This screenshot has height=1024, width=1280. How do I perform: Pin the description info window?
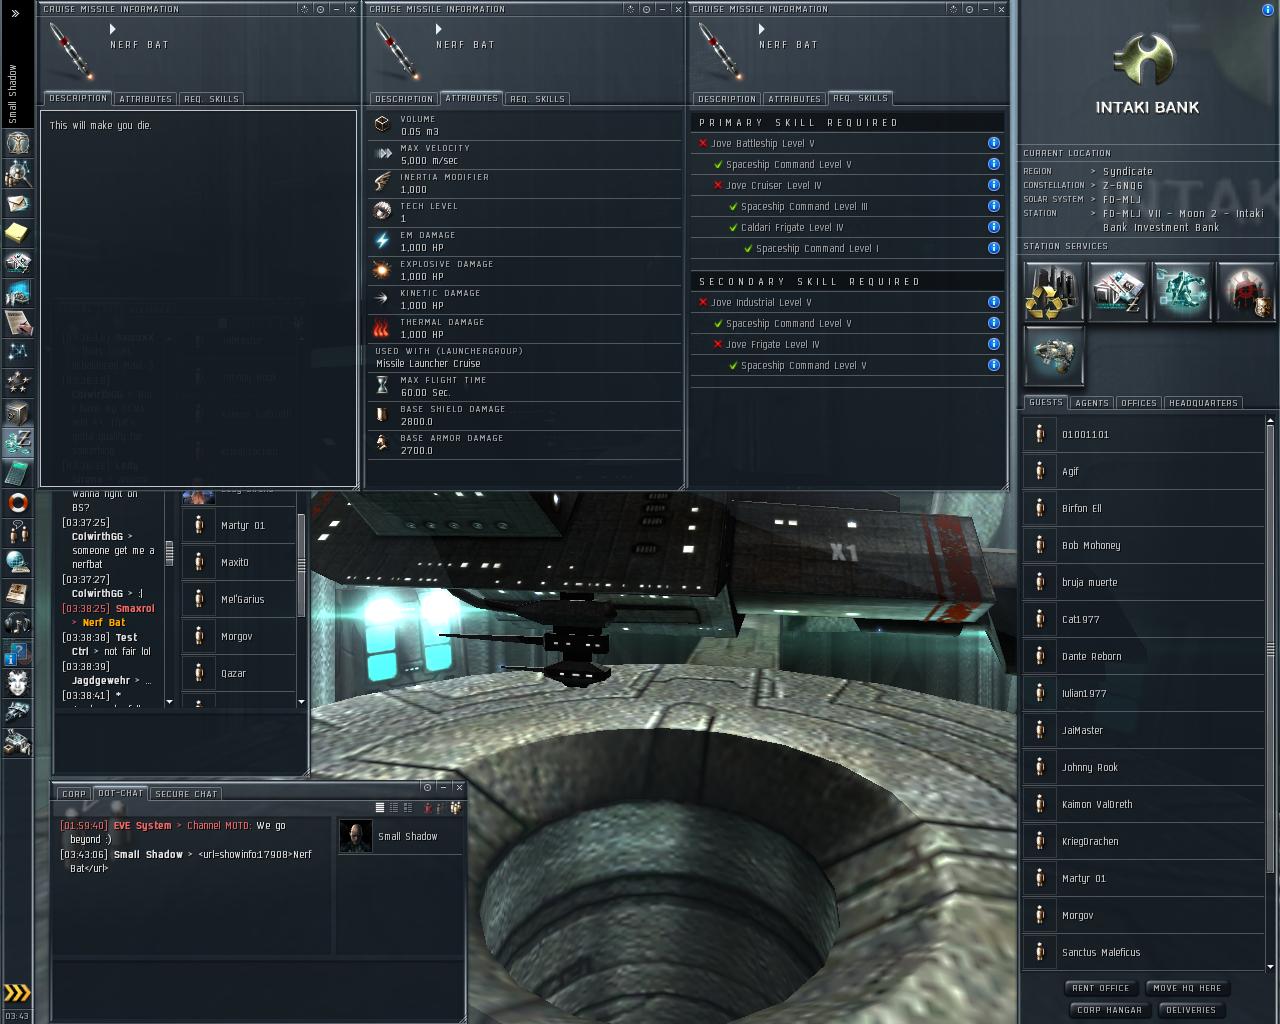320,9
